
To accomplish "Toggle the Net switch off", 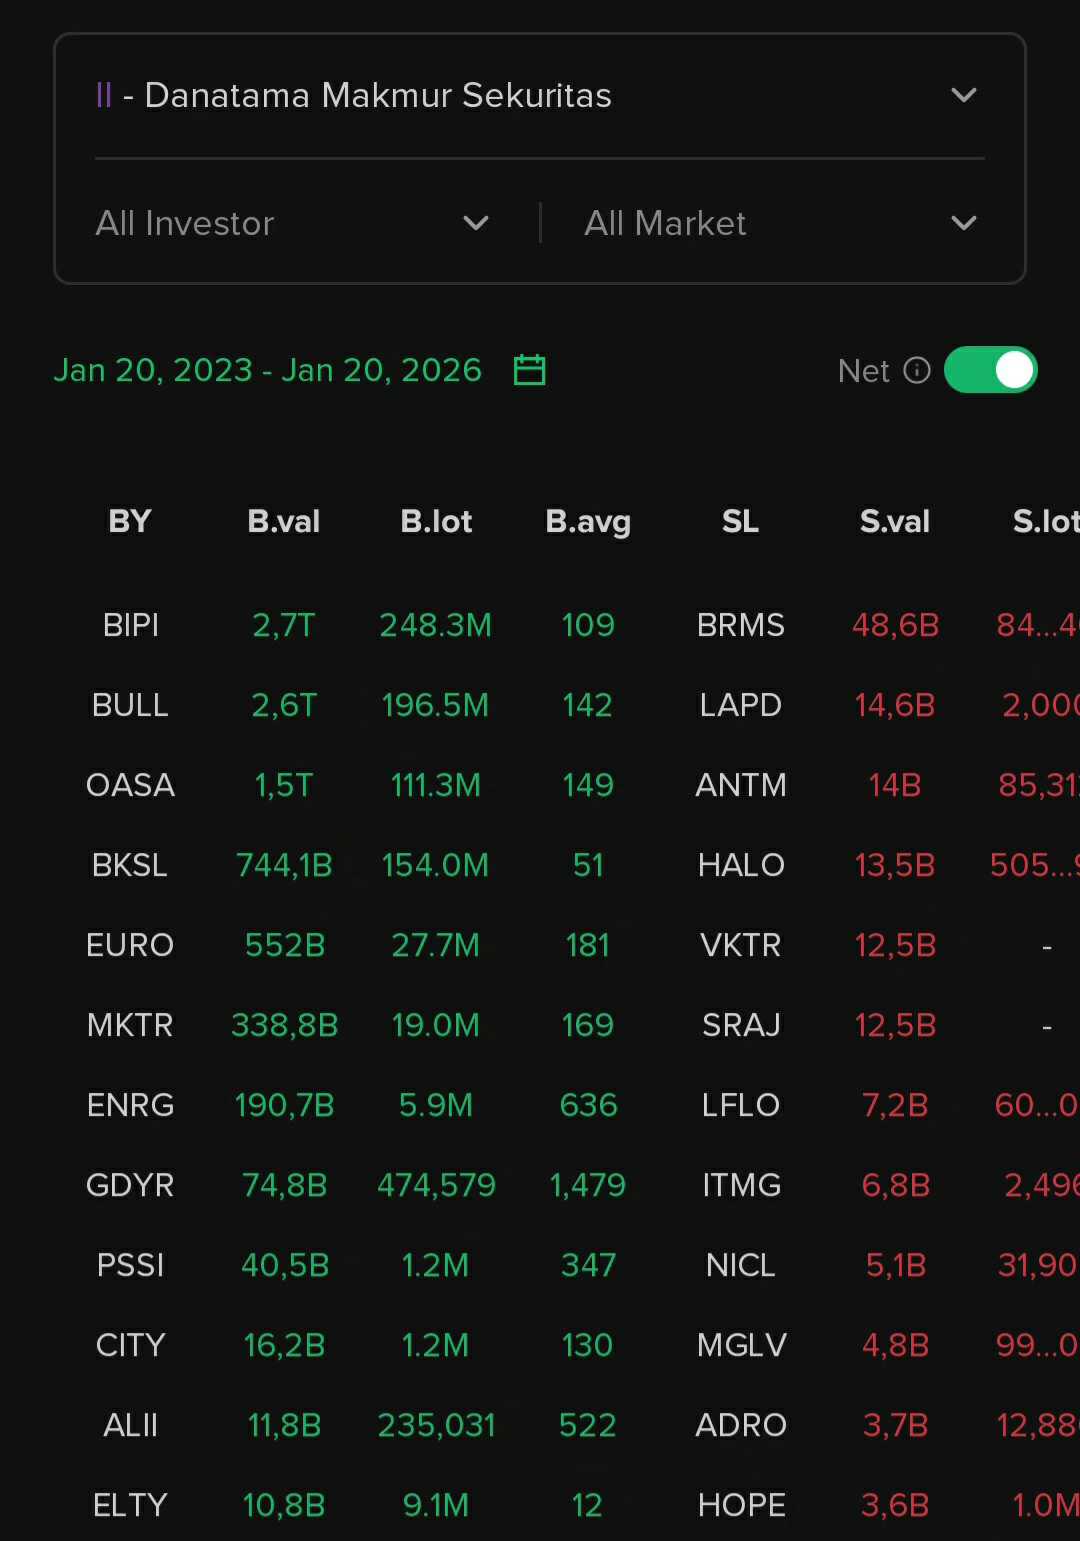I will tap(990, 370).
